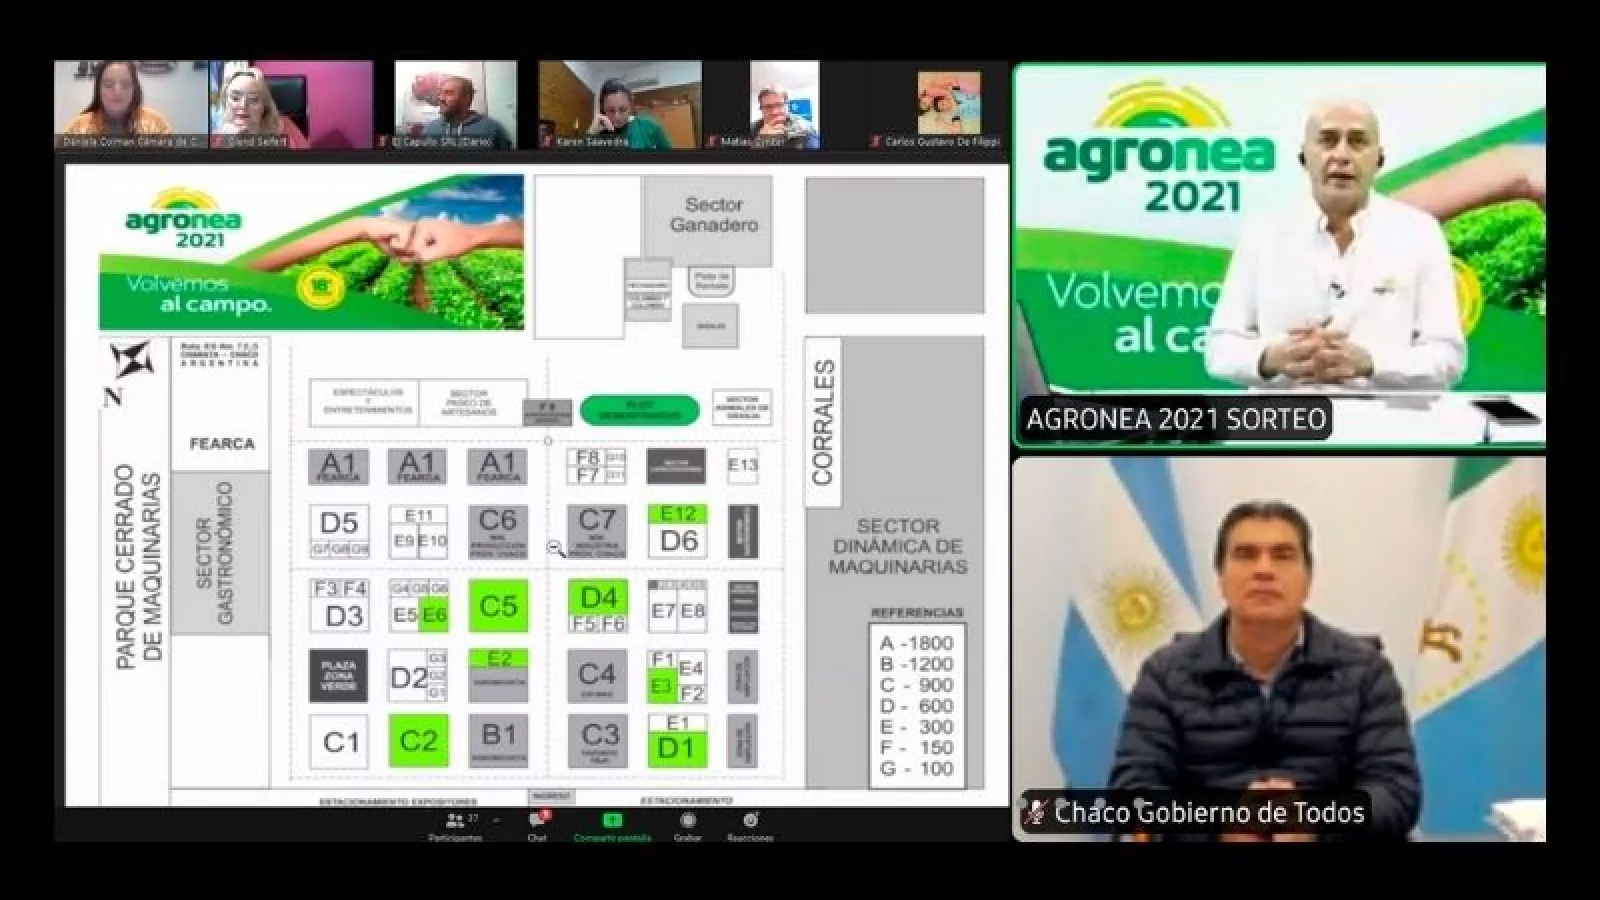Click muted mic icon beside Karen Saavedra

point(547,142)
